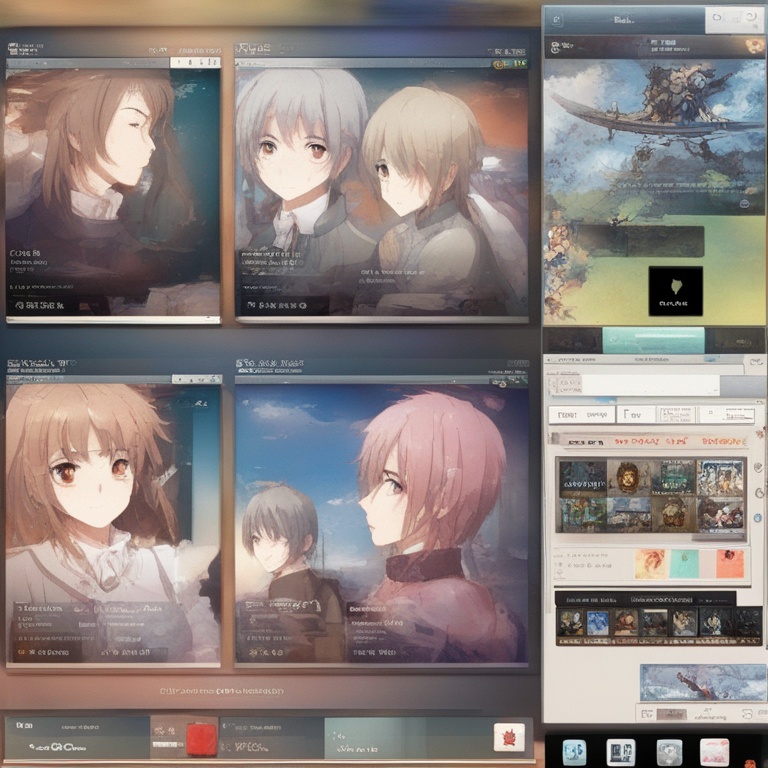Image resolution: width=768 pixels, height=768 pixels.
Task: Click the small round icon on the airship painting
Action: [744, 204]
